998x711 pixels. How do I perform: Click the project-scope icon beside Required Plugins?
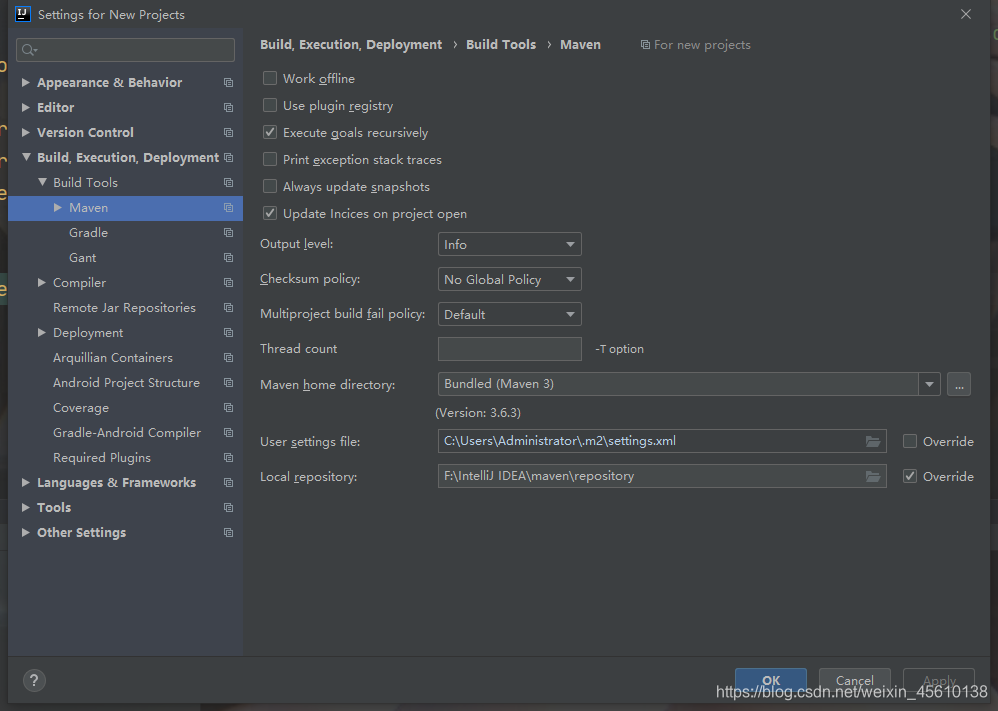[228, 458]
